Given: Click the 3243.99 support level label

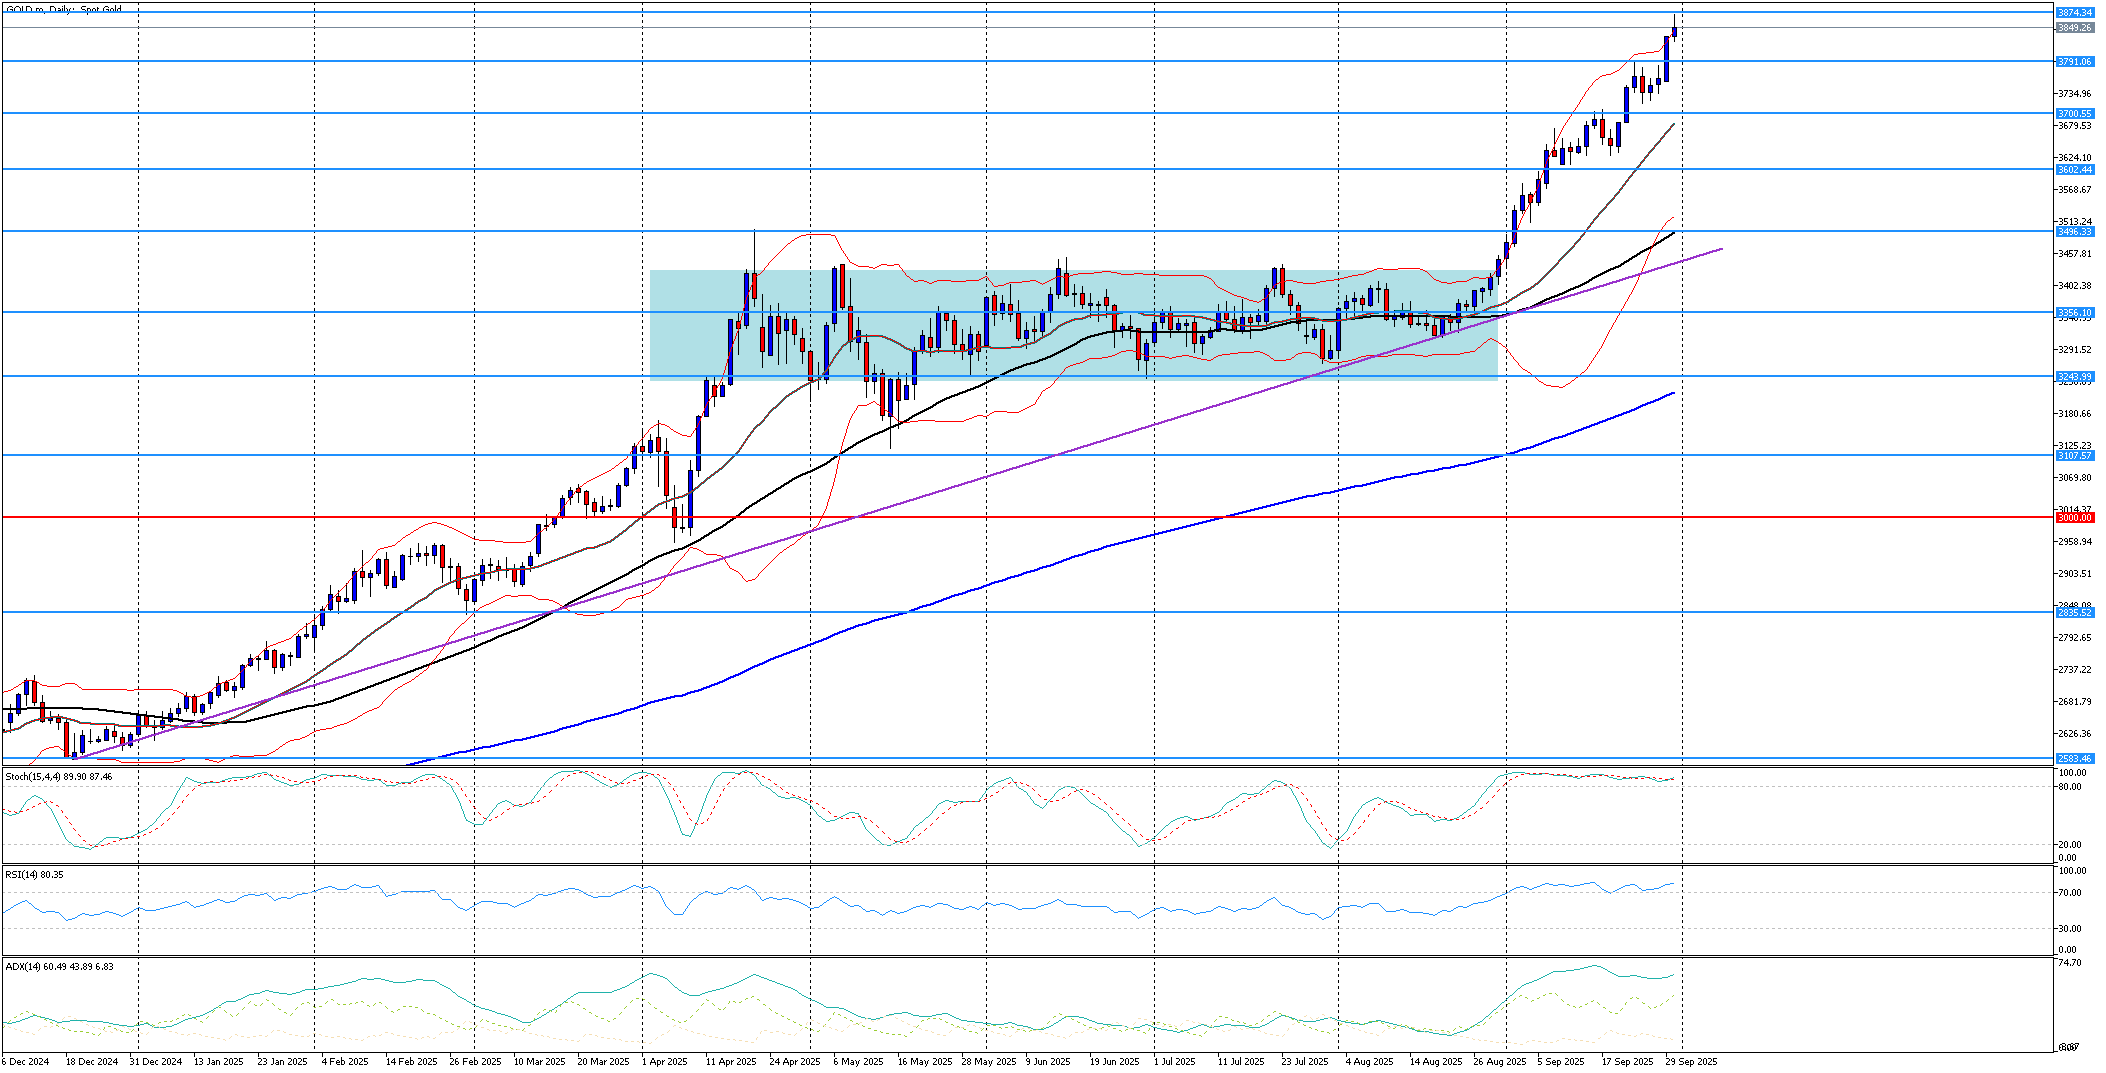Looking at the screenshot, I should click(x=2074, y=377).
